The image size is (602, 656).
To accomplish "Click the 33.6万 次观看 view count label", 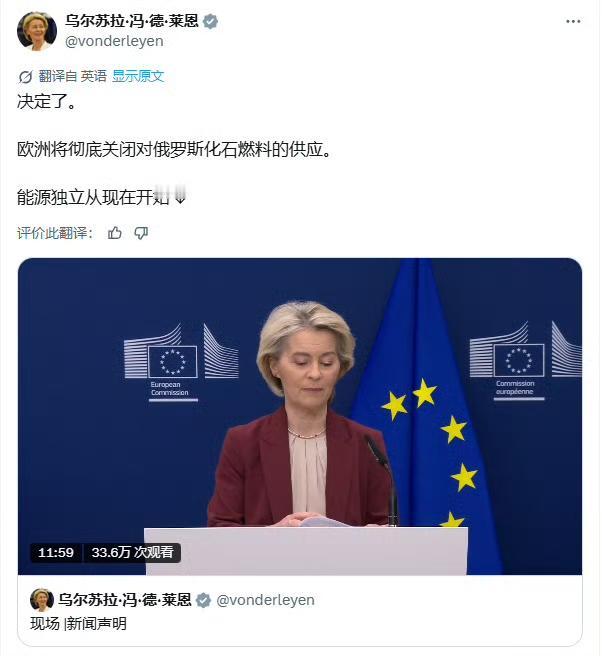I will 132,553.
